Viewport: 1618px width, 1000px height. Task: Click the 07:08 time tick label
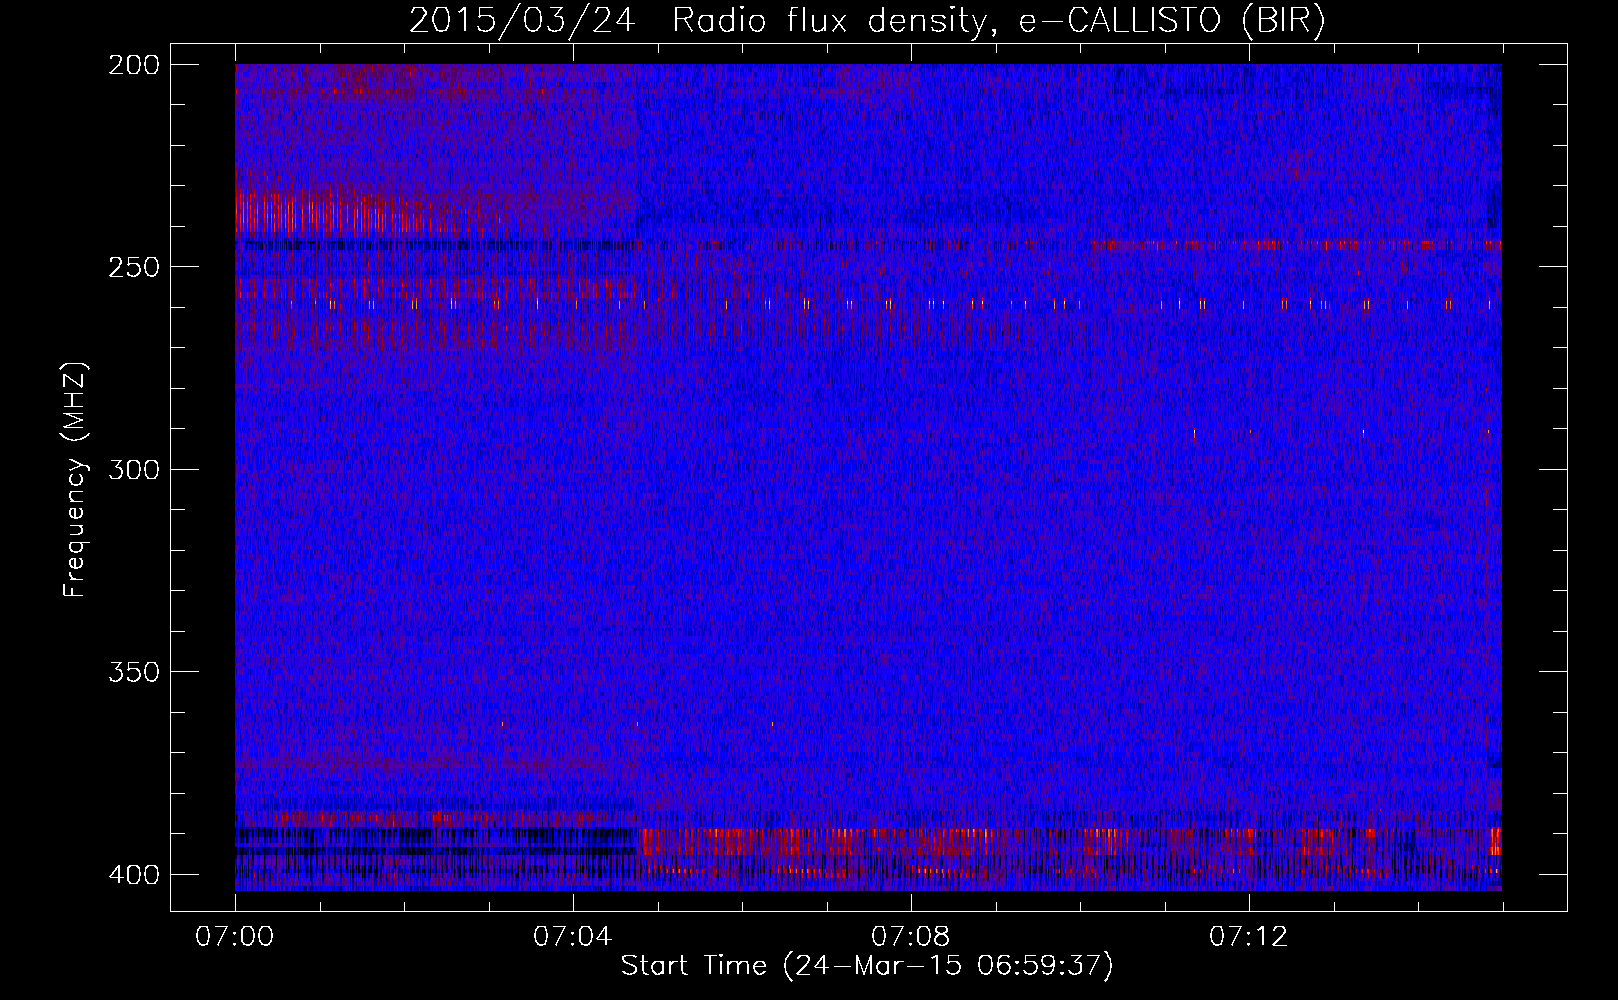click(911, 937)
